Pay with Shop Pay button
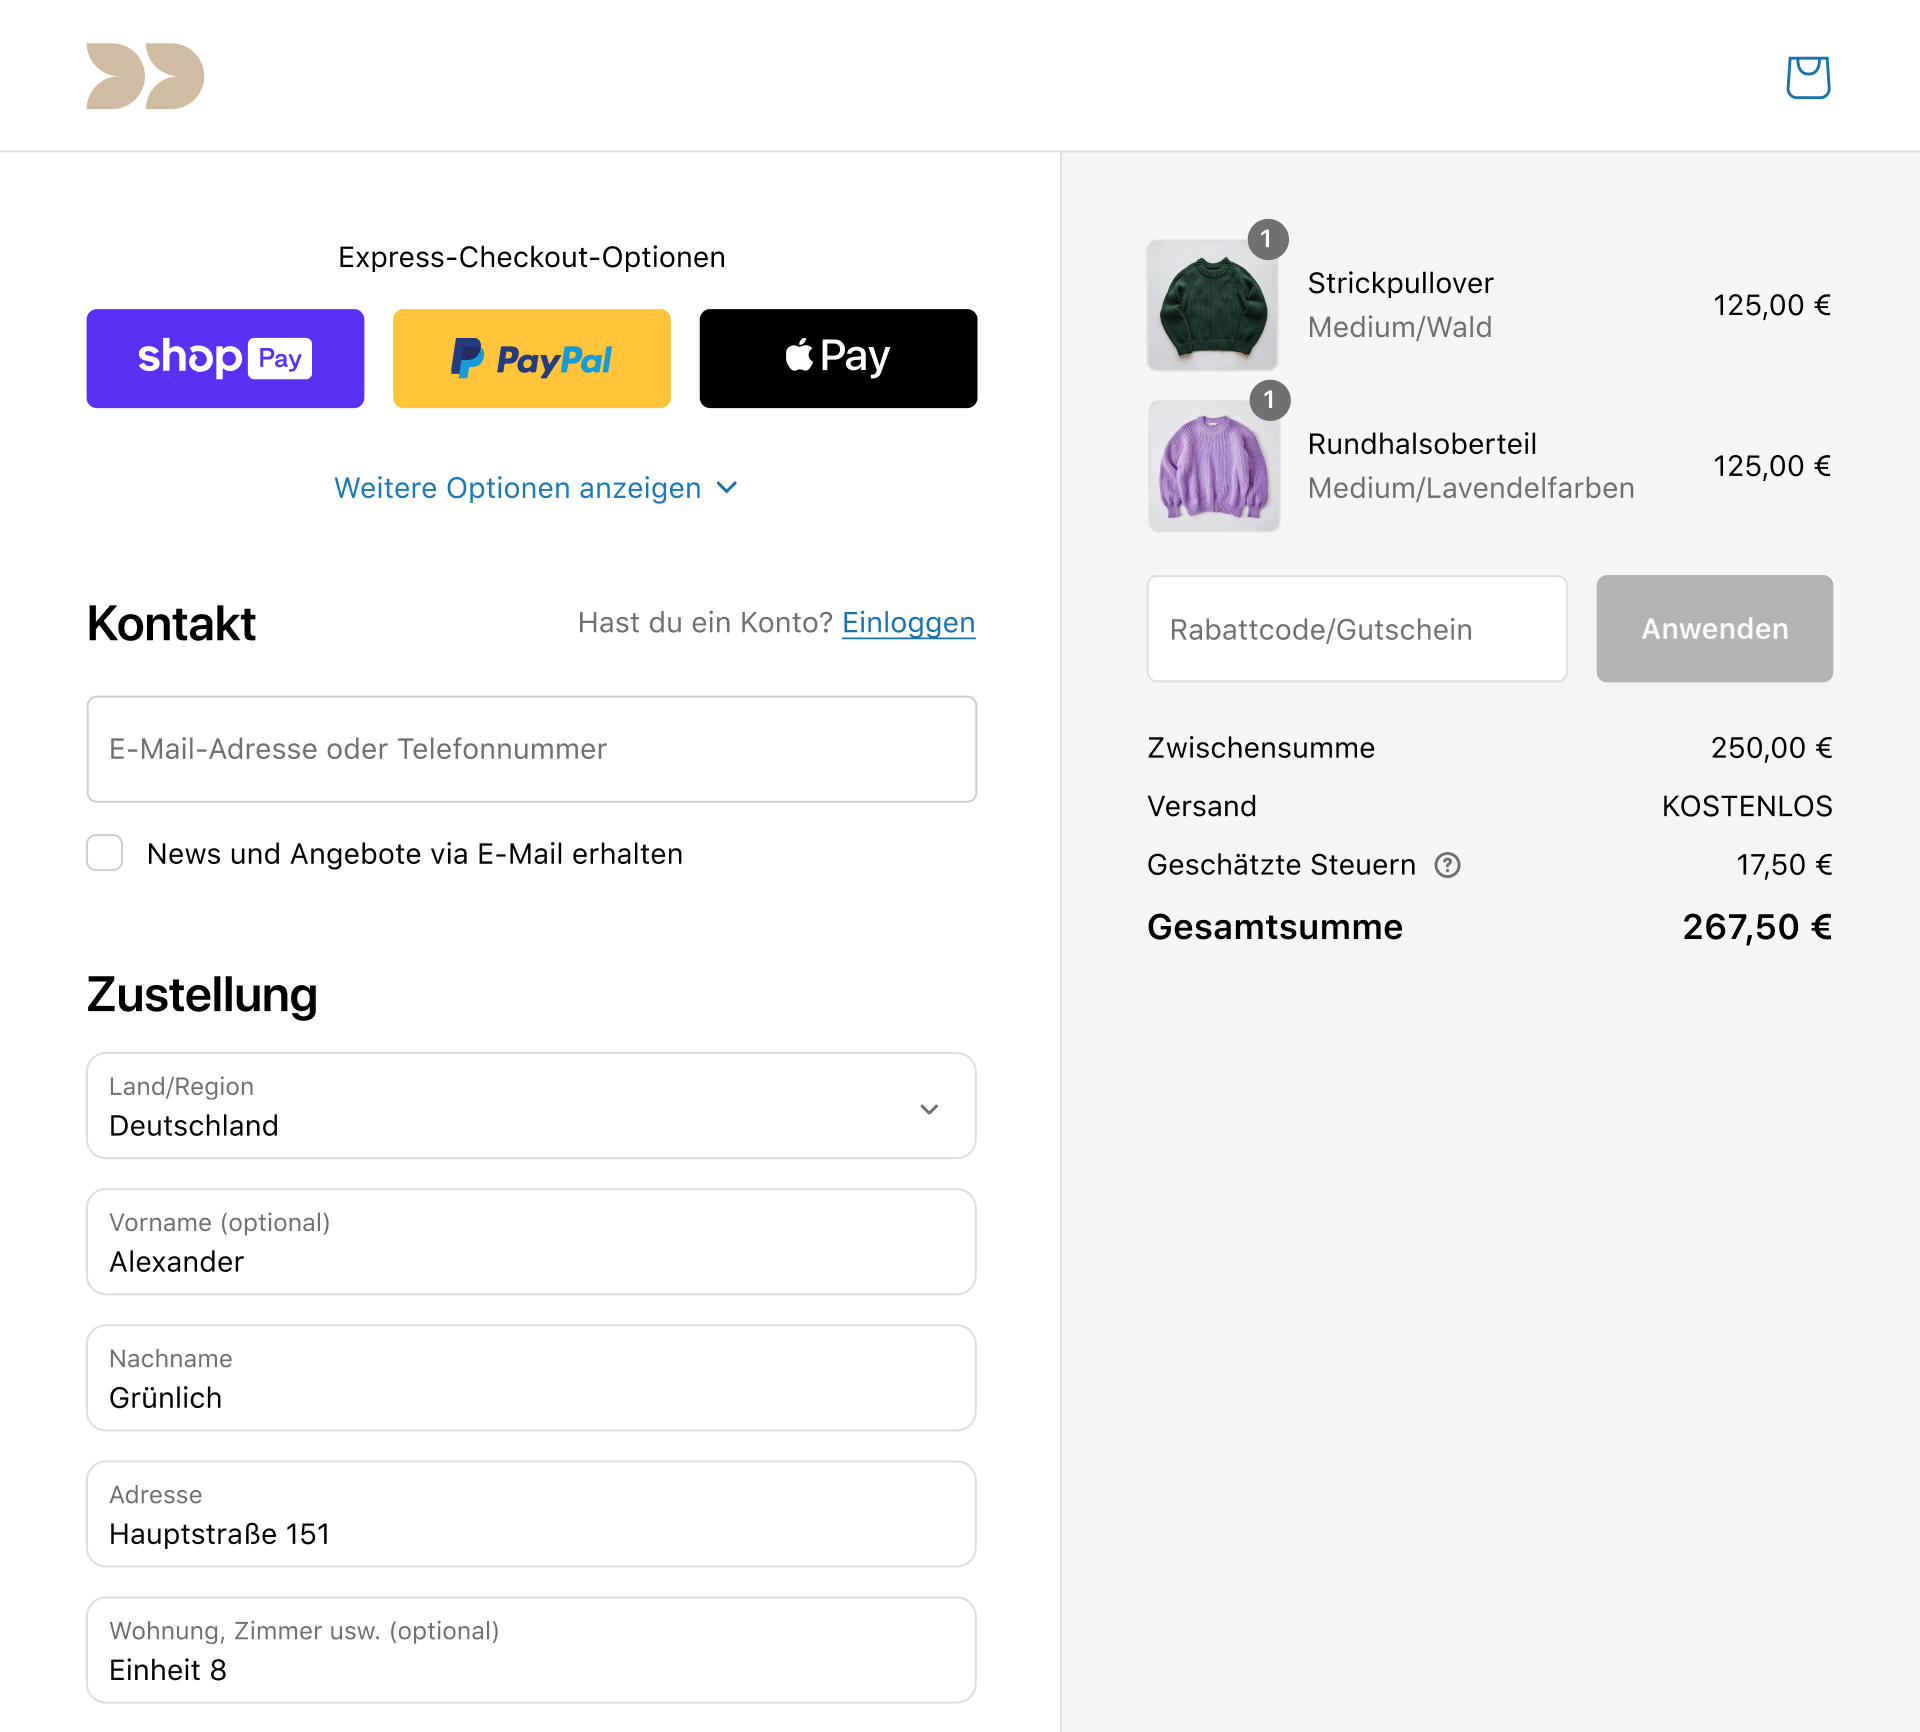Image resolution: width=1920 pixels, height=1732 pixels. (225, 358)
